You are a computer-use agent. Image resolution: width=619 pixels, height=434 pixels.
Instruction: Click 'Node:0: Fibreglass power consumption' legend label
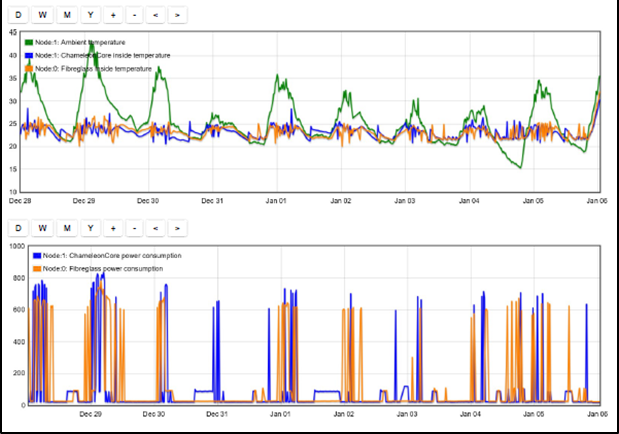click(x=103, y=269)
